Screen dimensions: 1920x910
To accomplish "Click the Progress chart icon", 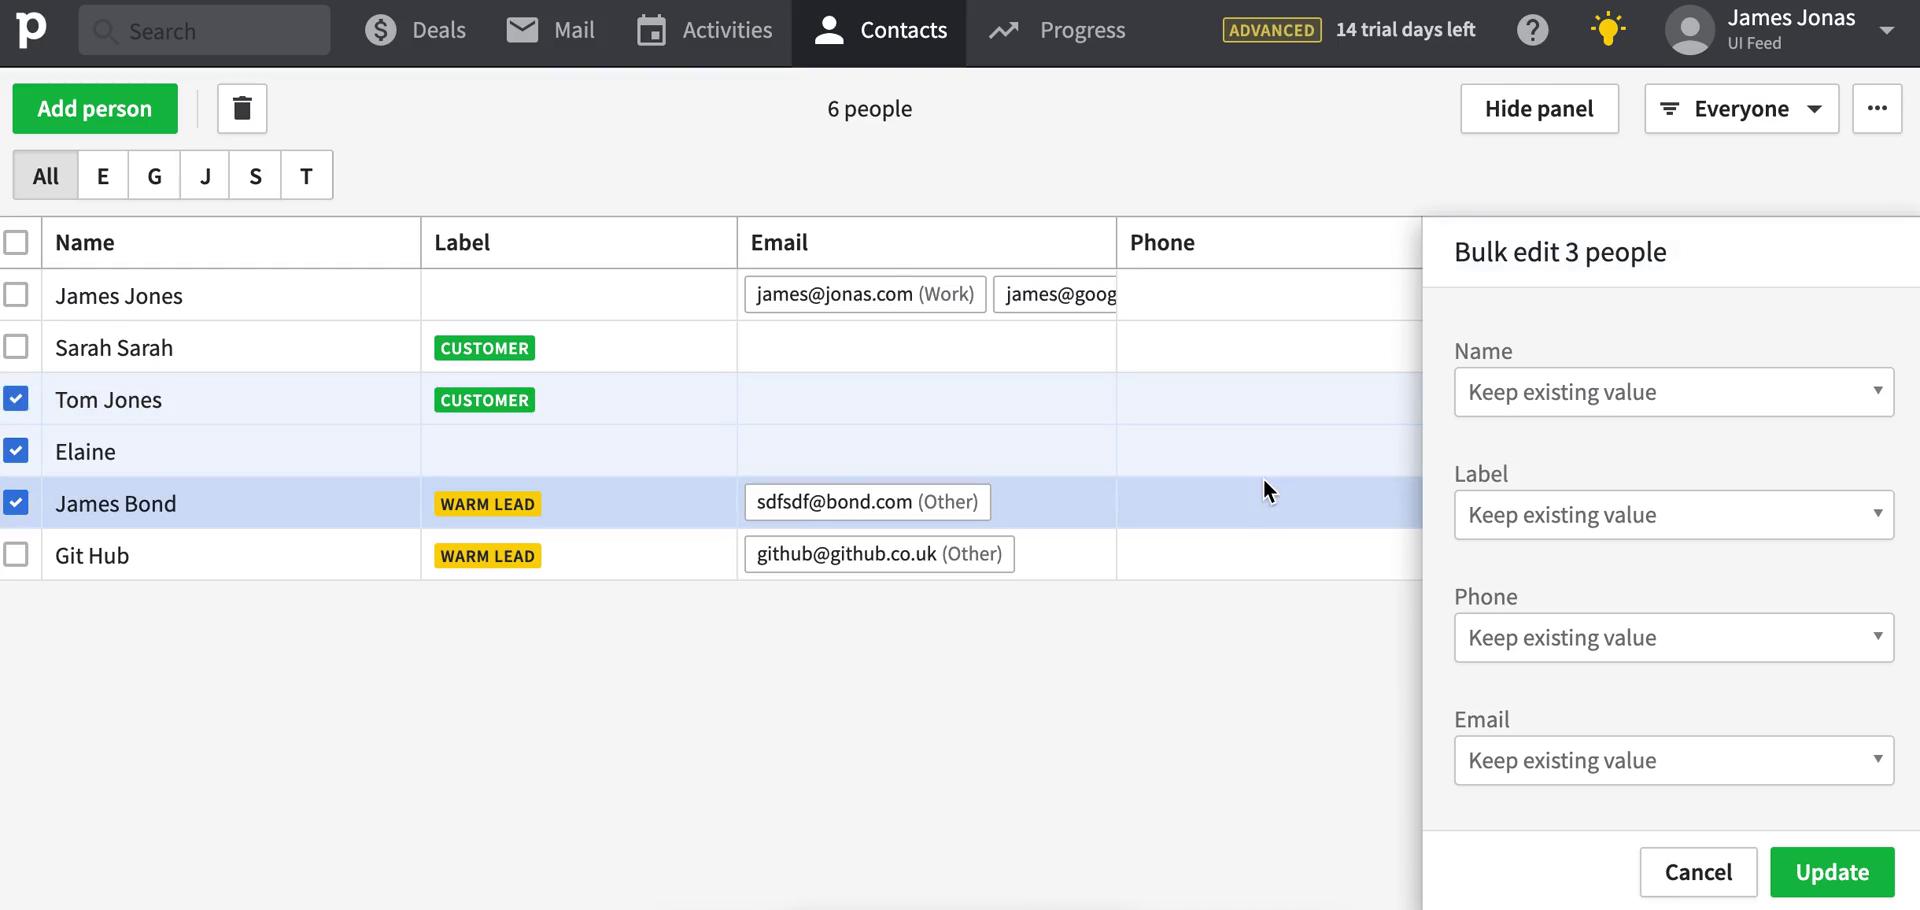I will (x=1004, y=31).
